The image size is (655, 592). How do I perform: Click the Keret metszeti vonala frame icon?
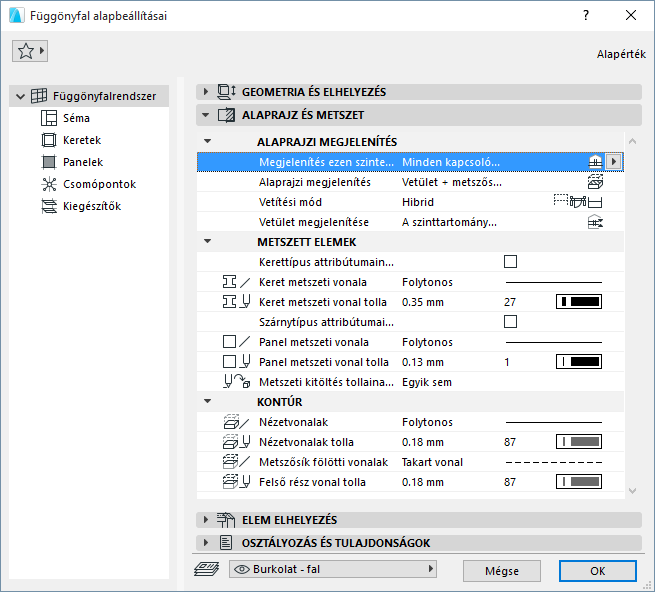236,282
